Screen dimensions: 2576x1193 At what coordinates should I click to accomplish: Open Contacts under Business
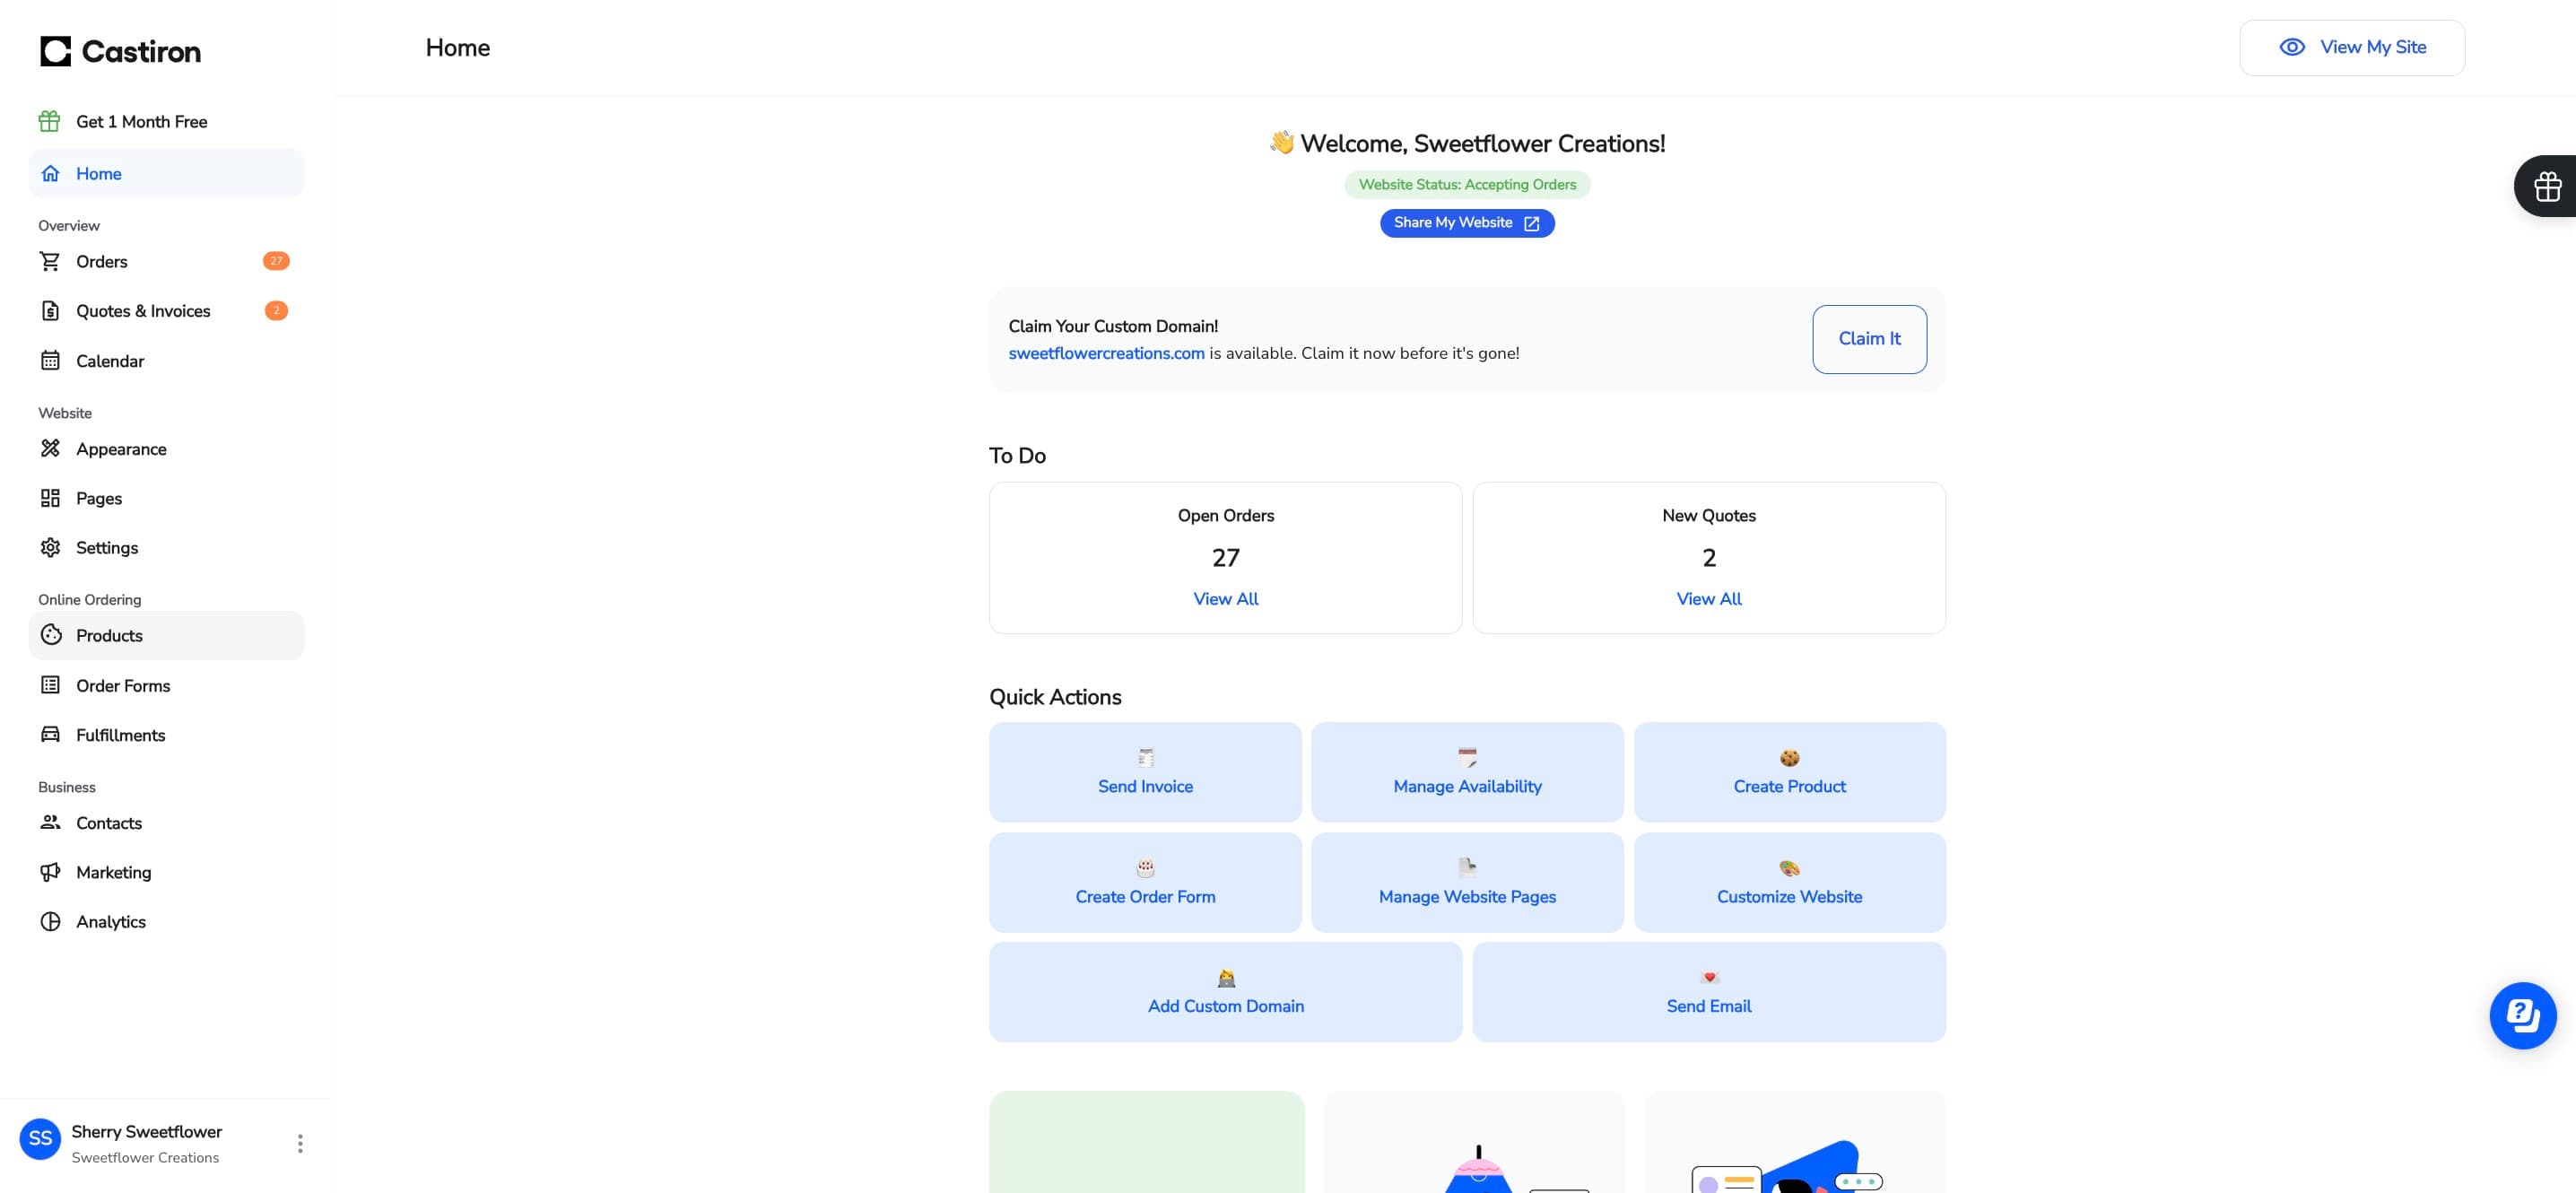[166, 823]
